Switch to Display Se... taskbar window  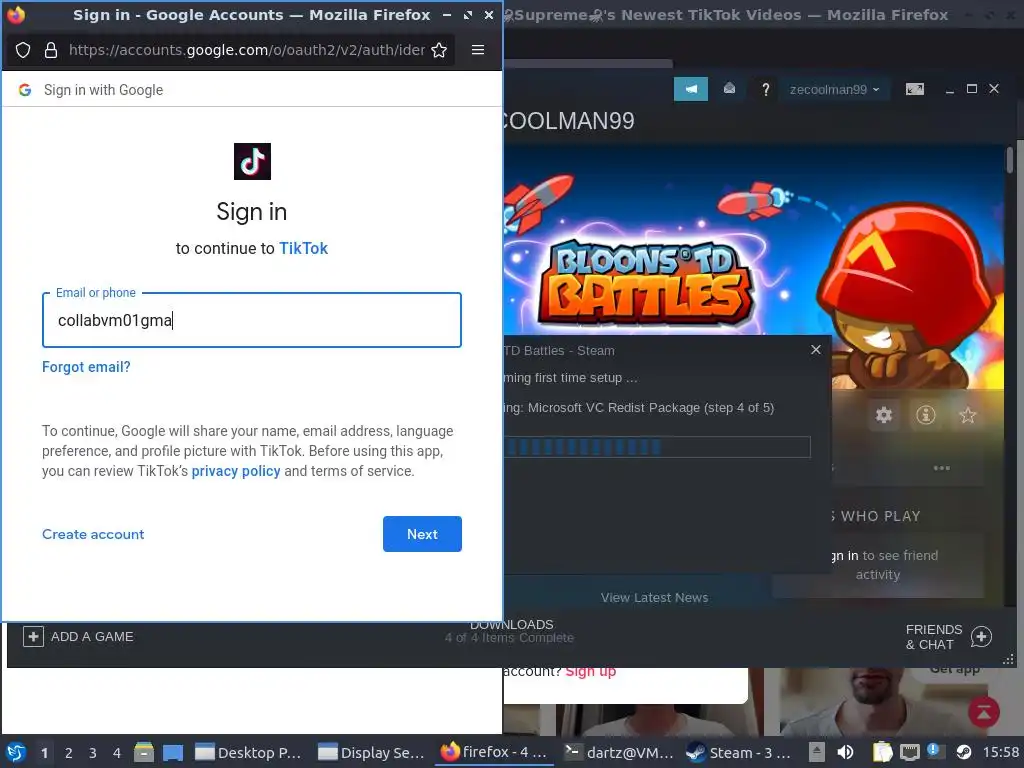(371, 752)
